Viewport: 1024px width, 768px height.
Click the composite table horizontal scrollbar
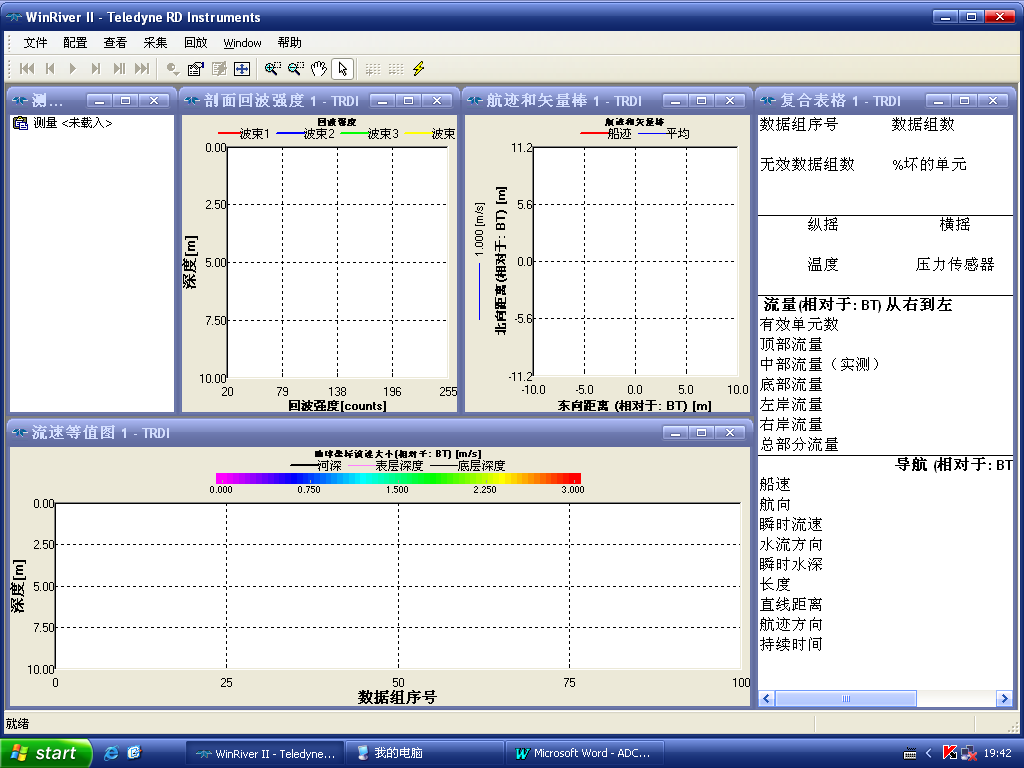(845, 698)
